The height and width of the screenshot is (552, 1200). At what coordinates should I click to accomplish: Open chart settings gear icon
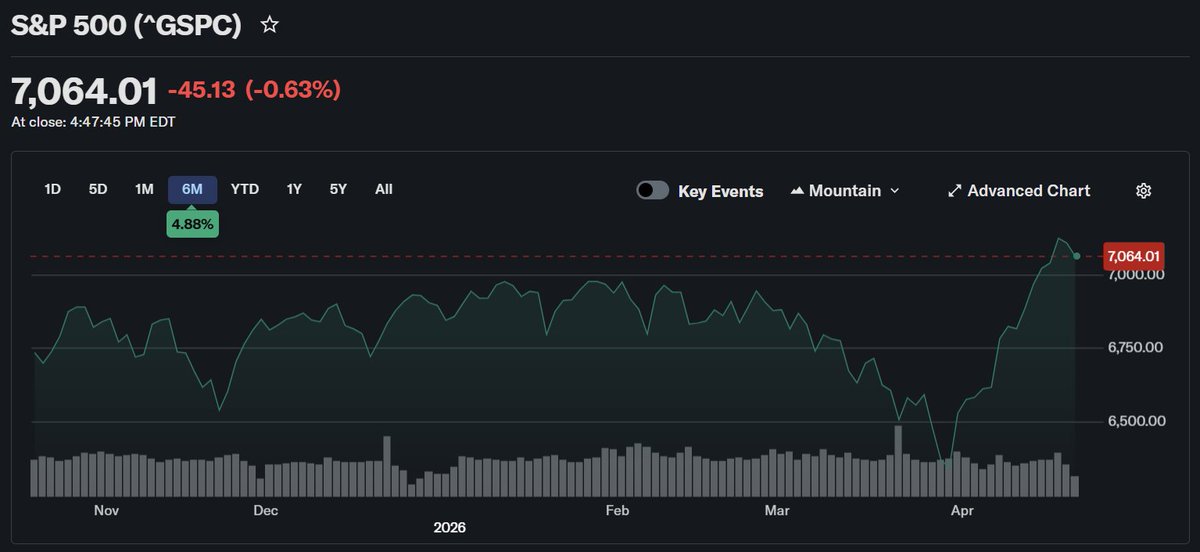1144,190
